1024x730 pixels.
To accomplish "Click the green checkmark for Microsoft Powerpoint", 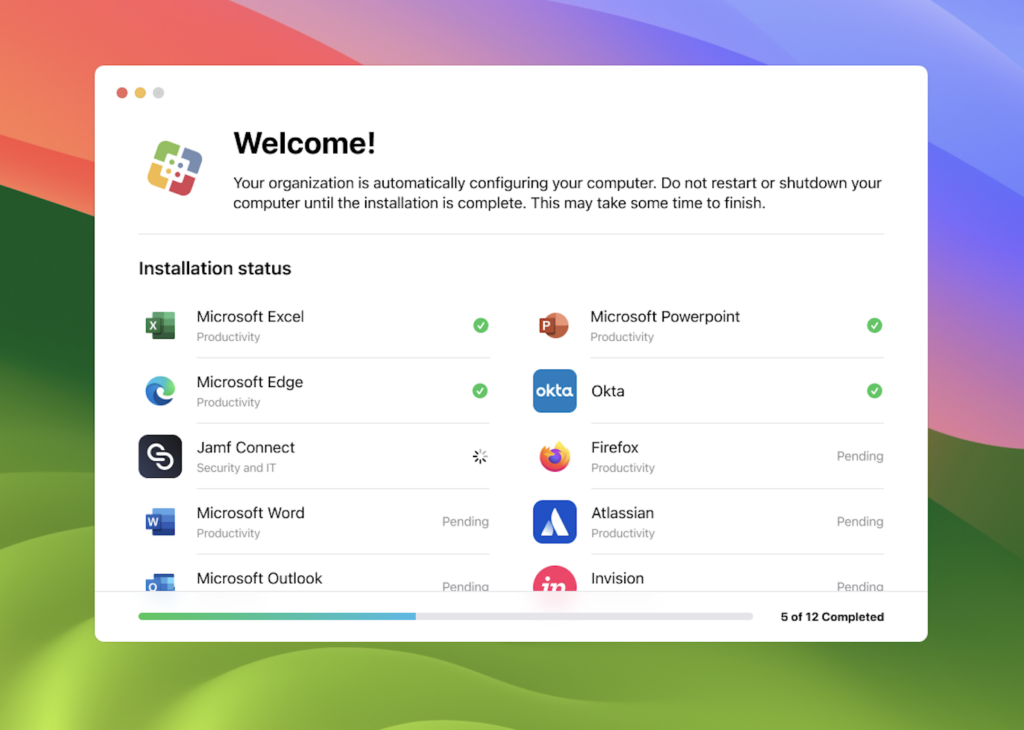I will [874, 325].
